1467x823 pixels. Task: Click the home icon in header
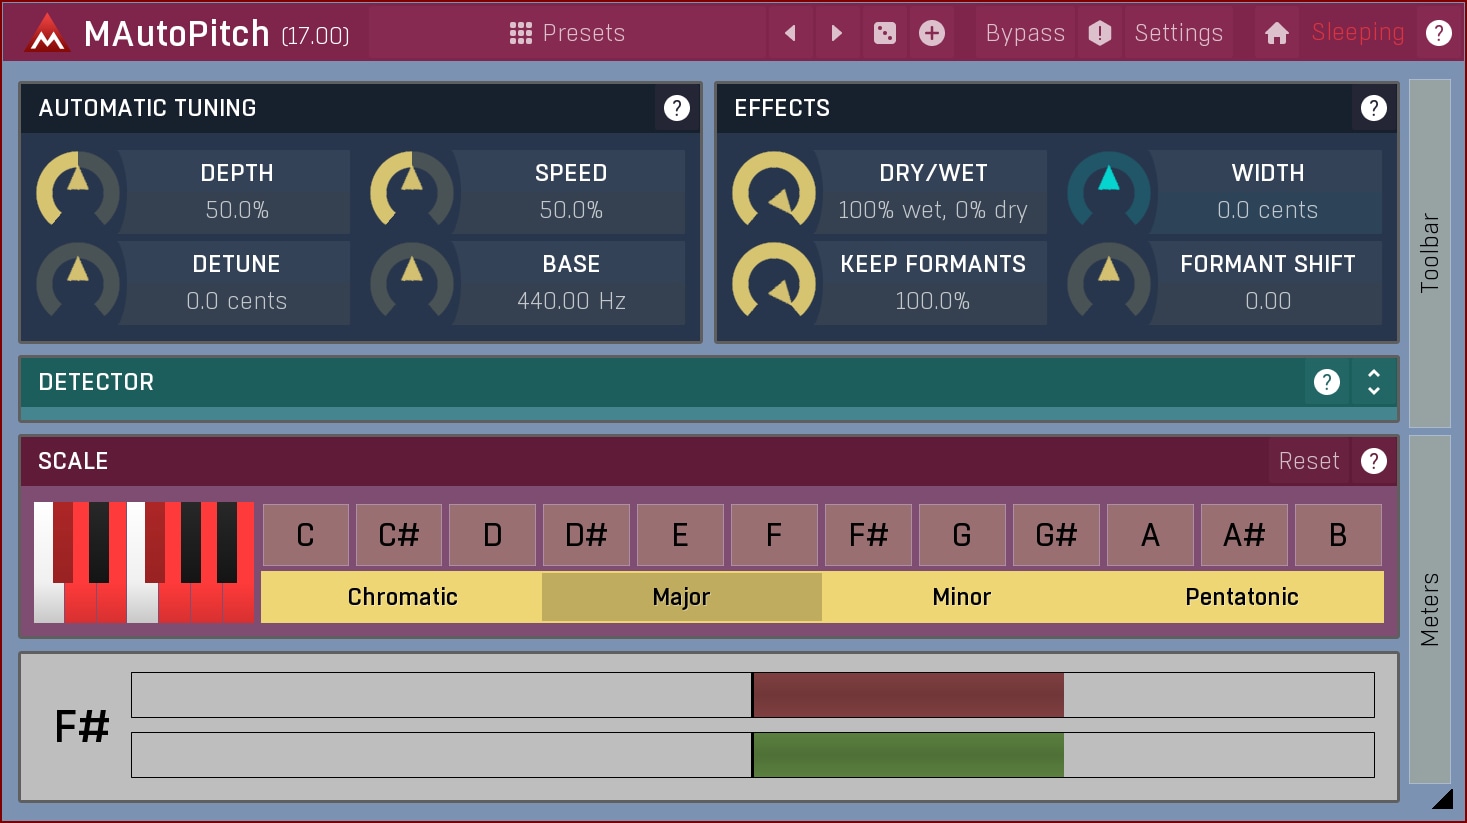(1276, 33)
